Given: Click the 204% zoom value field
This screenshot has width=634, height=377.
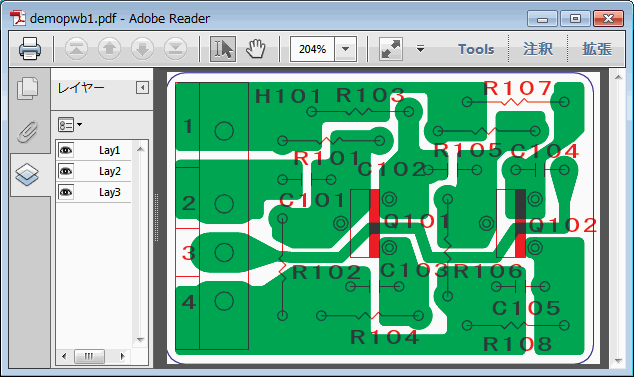Looking at the screenshot, I should point(312,49).
